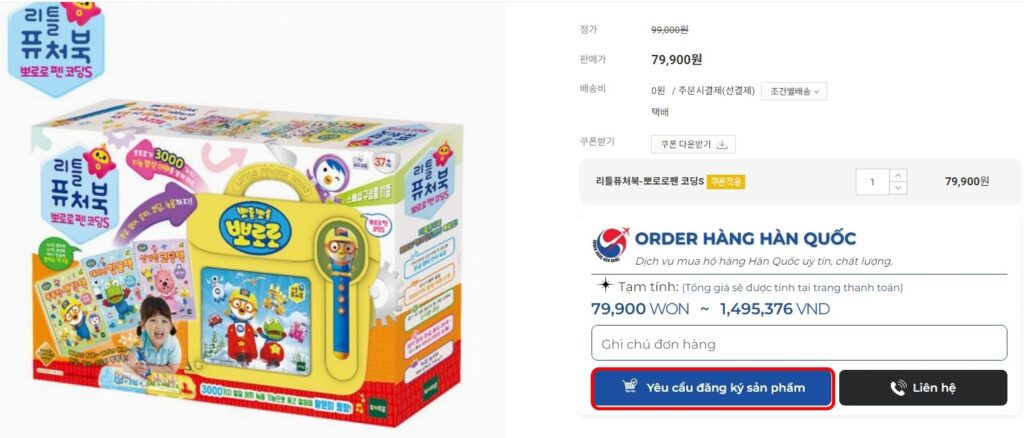Click the 리틀퓨처북 logo badge at top left
The width and height of the screenshot is (1024, 438).
(56, 47)
